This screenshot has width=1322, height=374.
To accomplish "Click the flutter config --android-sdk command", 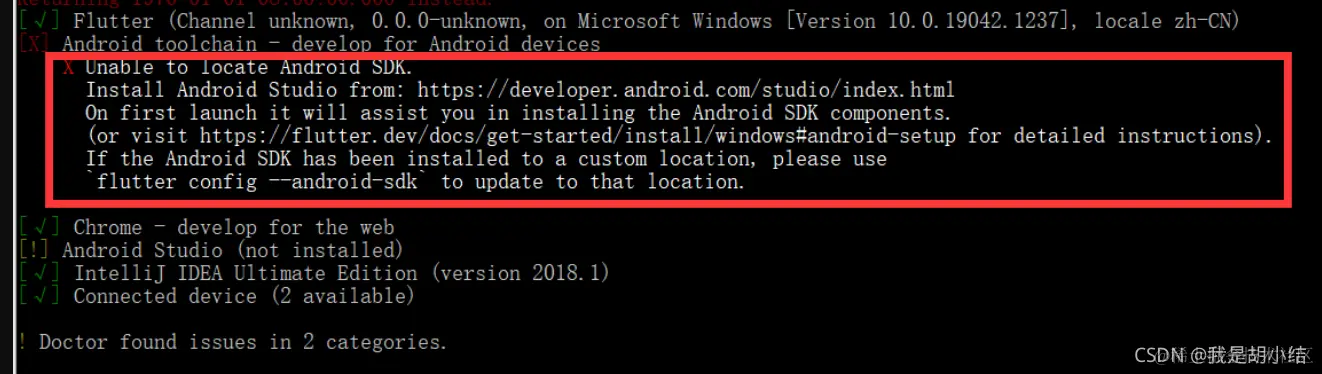I will click(x=258, y=182).
